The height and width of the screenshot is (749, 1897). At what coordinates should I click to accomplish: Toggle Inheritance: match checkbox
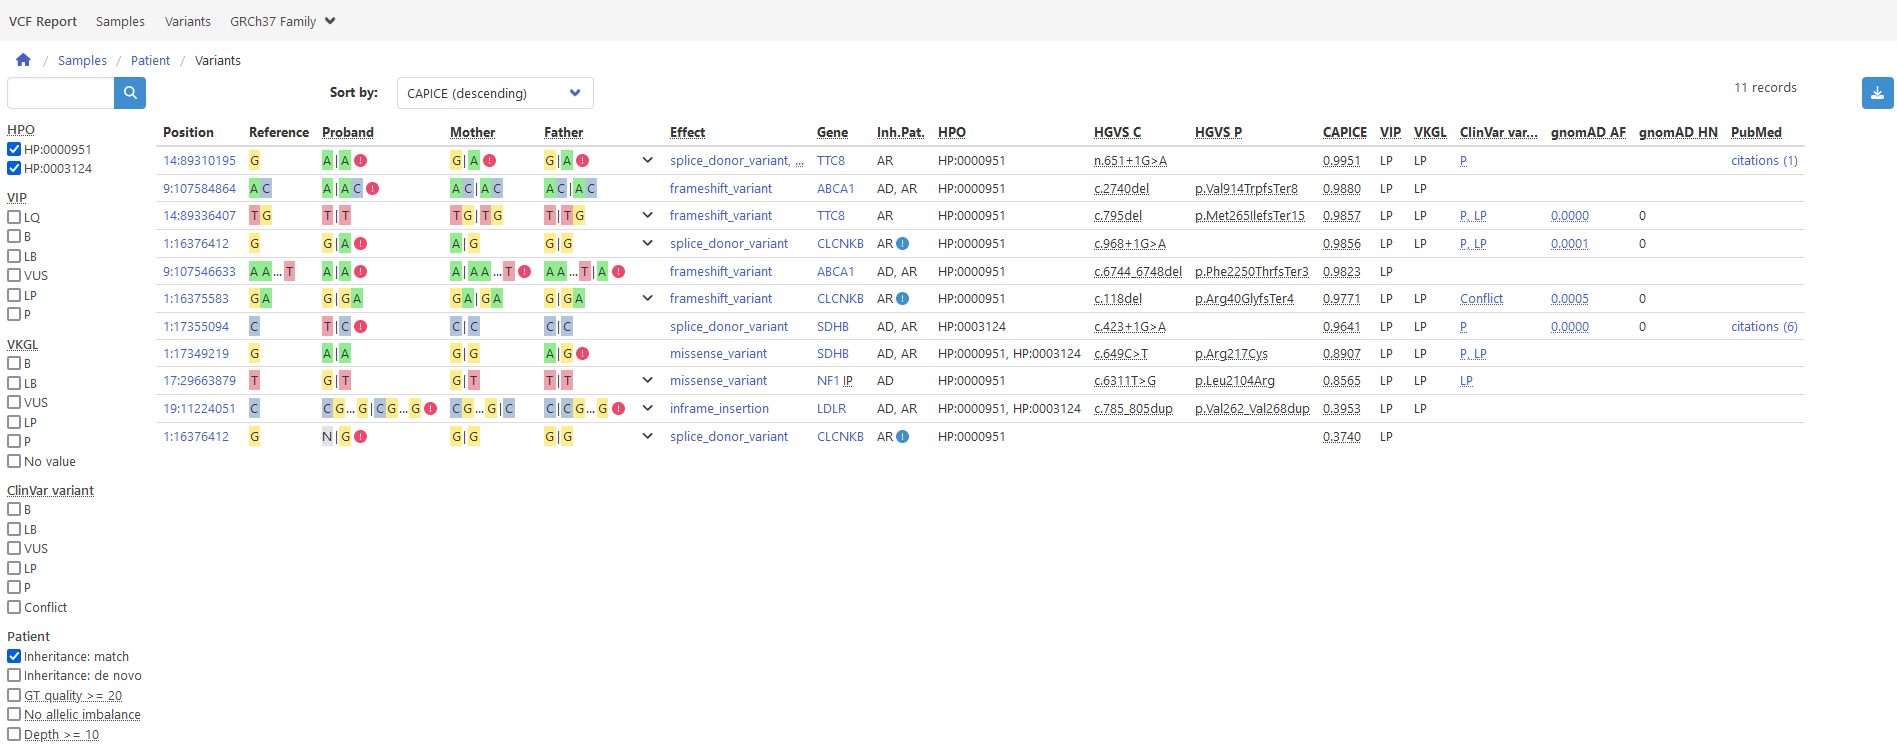(x=14, y=656)
